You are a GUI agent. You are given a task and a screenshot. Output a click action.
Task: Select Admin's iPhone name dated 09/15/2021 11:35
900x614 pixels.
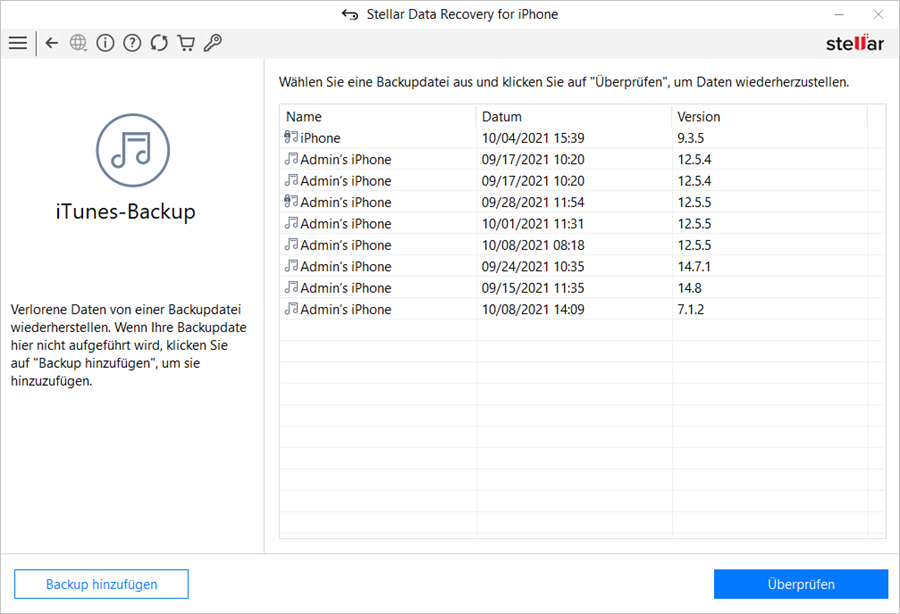pos(346,288)
